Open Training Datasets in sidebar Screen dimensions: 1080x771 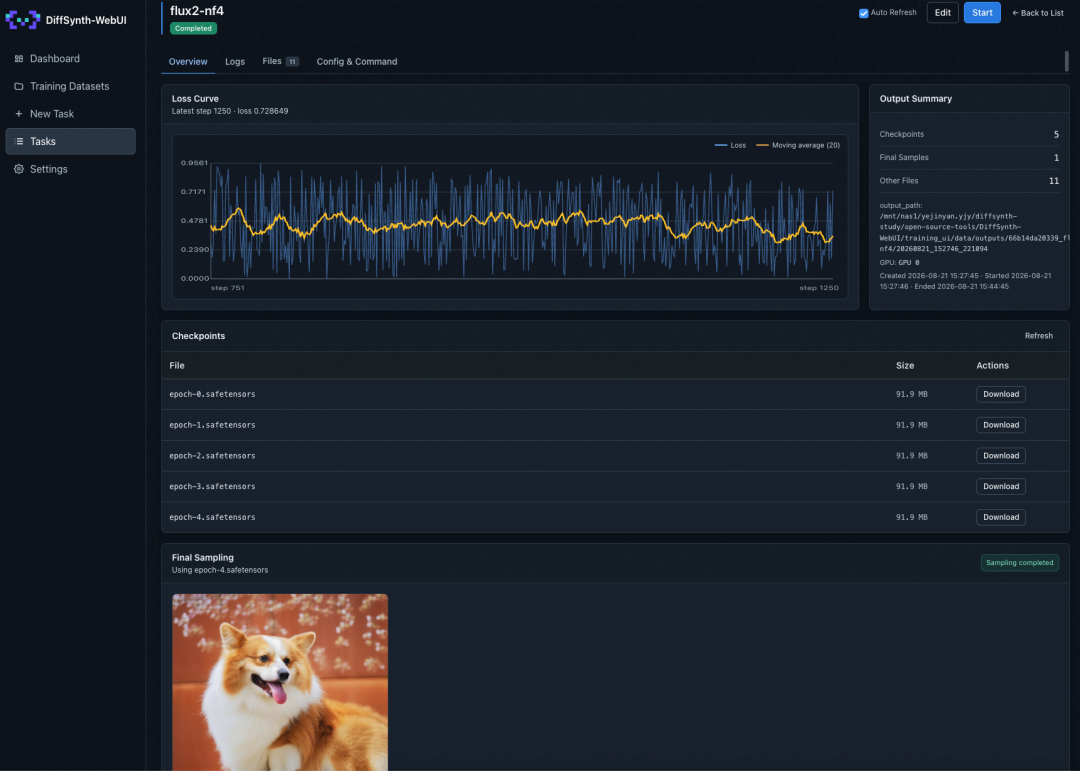point(70,86)
